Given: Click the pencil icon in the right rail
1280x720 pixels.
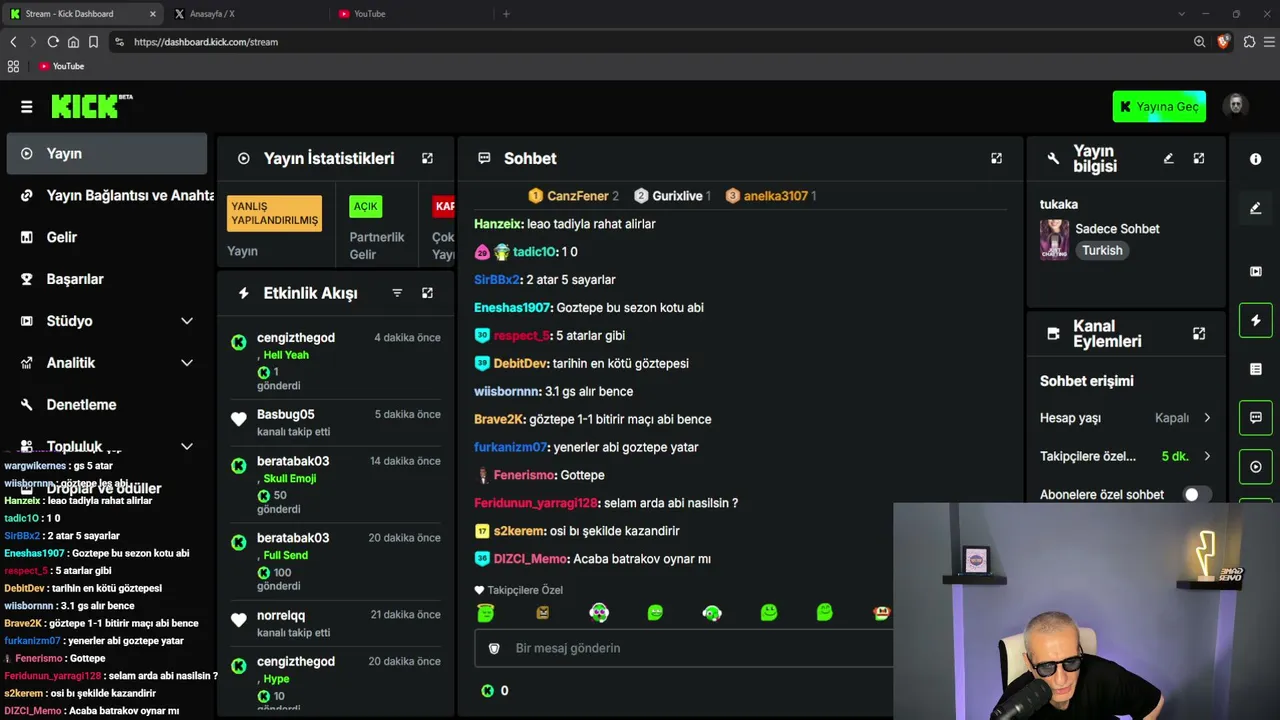Looking at the screenshot, I should (x=1256, y=208).
